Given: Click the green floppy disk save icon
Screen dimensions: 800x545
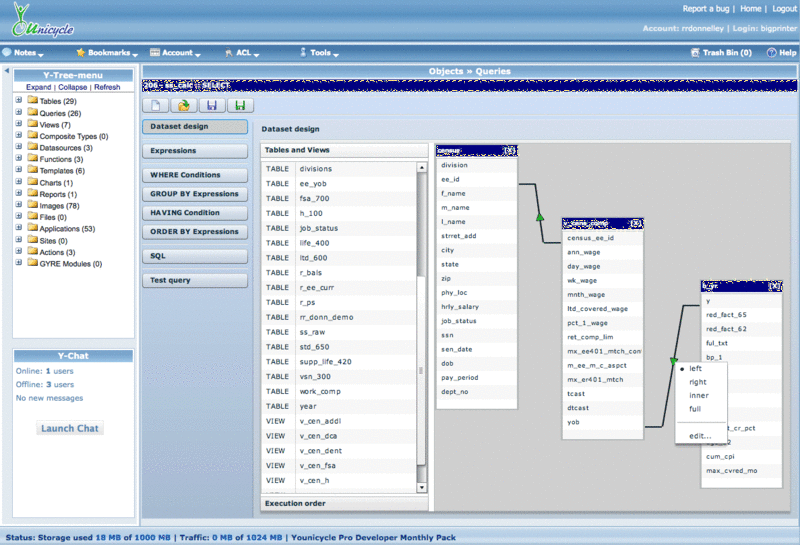Looking at the screenshot, I should pyautogui.click(x=238, y=105).
